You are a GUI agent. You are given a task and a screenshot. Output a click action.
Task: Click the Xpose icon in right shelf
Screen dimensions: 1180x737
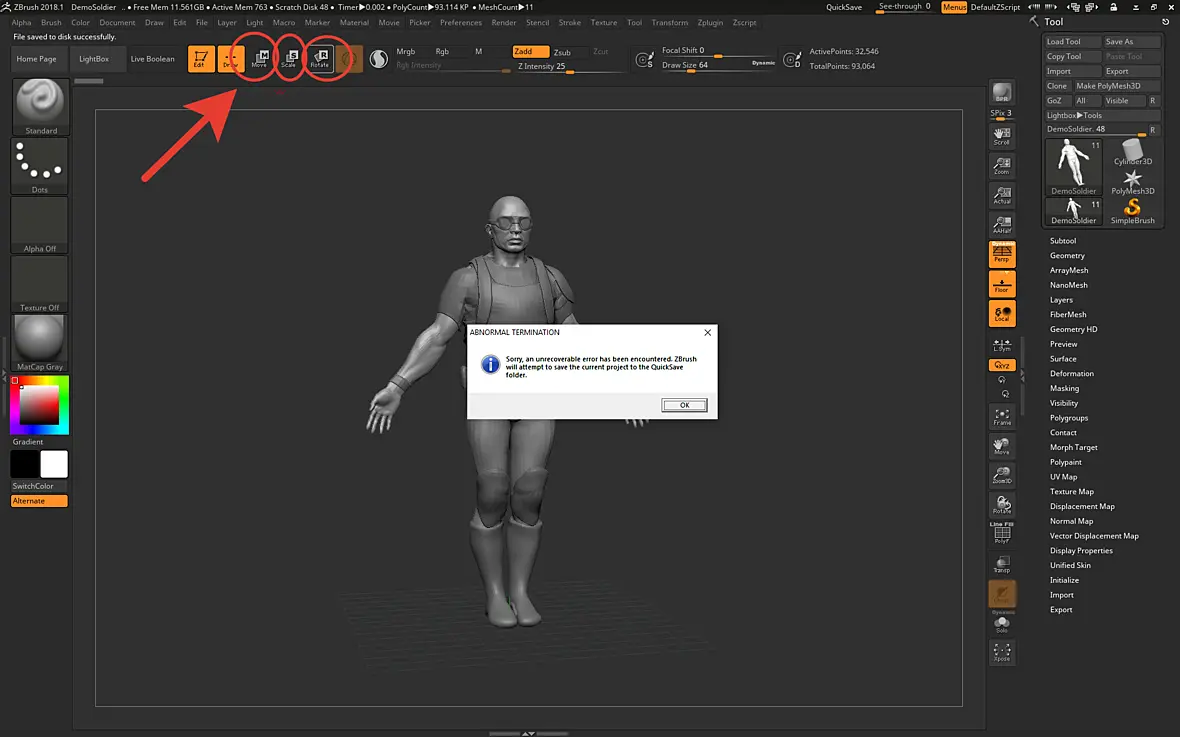[1002, 652]
